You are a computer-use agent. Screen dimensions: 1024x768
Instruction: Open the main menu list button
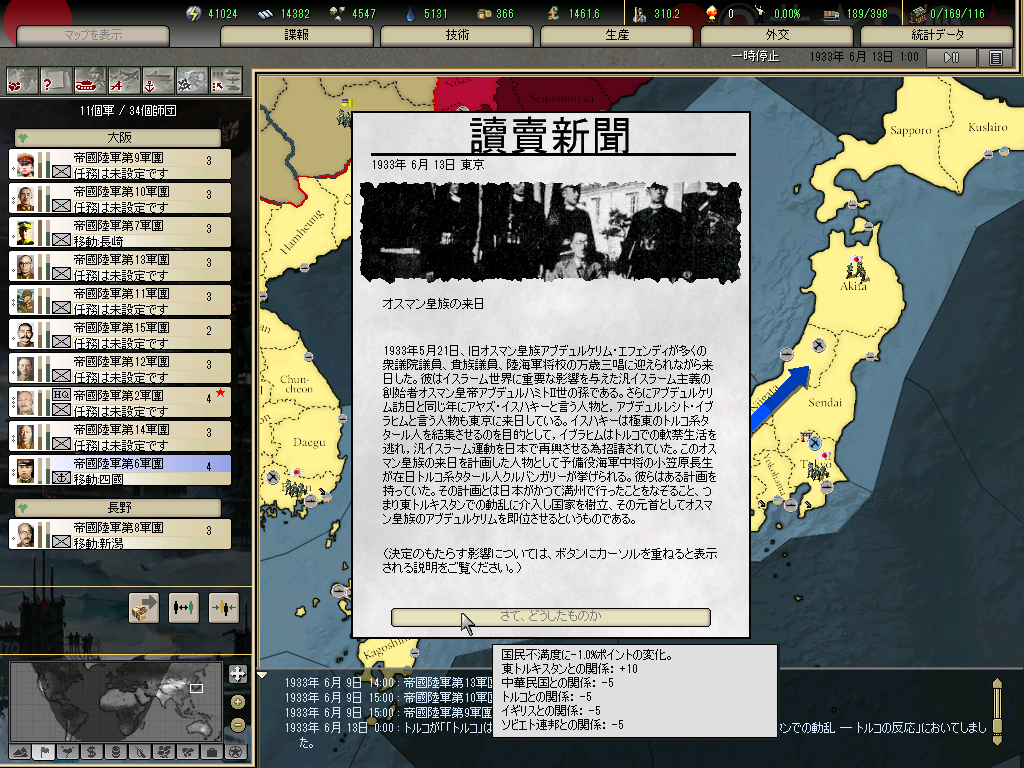tap(995, 57)
